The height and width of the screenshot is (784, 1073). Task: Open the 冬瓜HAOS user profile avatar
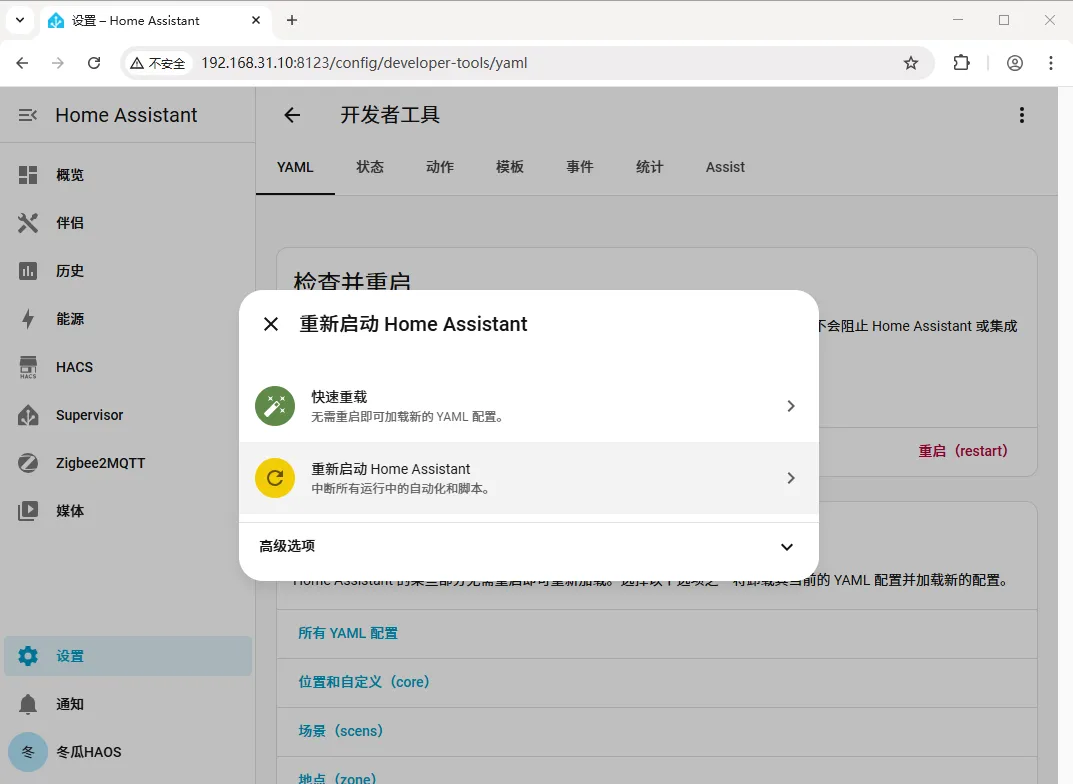28,752
